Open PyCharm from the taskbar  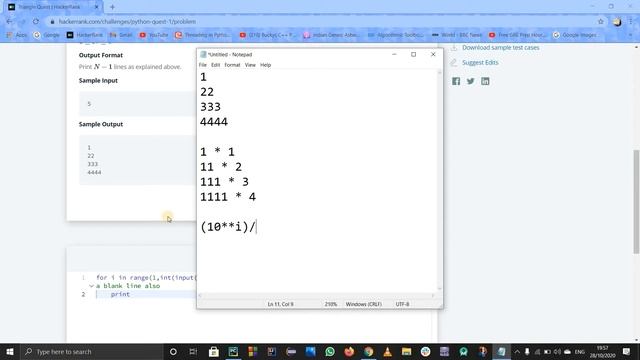click(233, 352)
